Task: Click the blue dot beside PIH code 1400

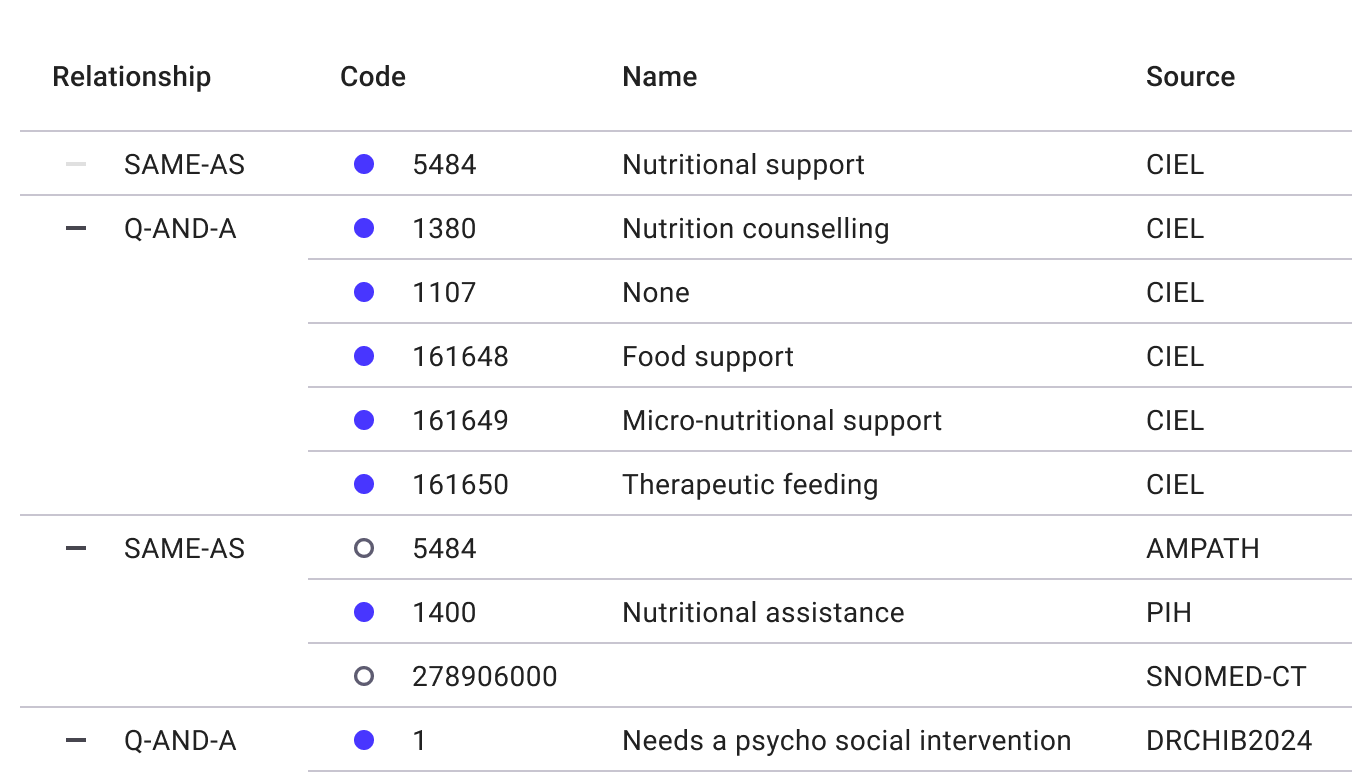Action: point(364,612)
